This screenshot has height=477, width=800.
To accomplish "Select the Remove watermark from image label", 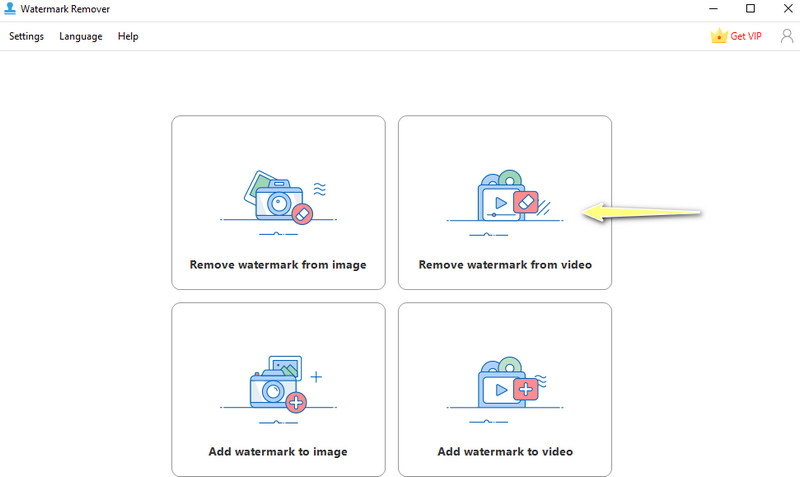I will pyautogui.click(x=278, y=265).
